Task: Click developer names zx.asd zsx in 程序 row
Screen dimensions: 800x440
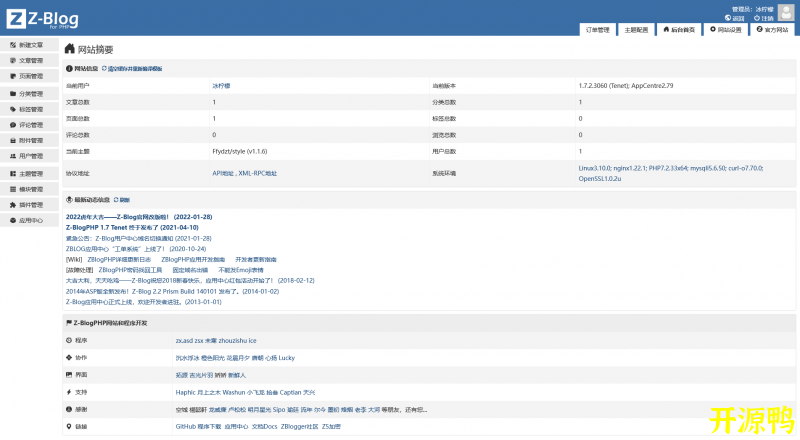Action: [x=189, y=340]
